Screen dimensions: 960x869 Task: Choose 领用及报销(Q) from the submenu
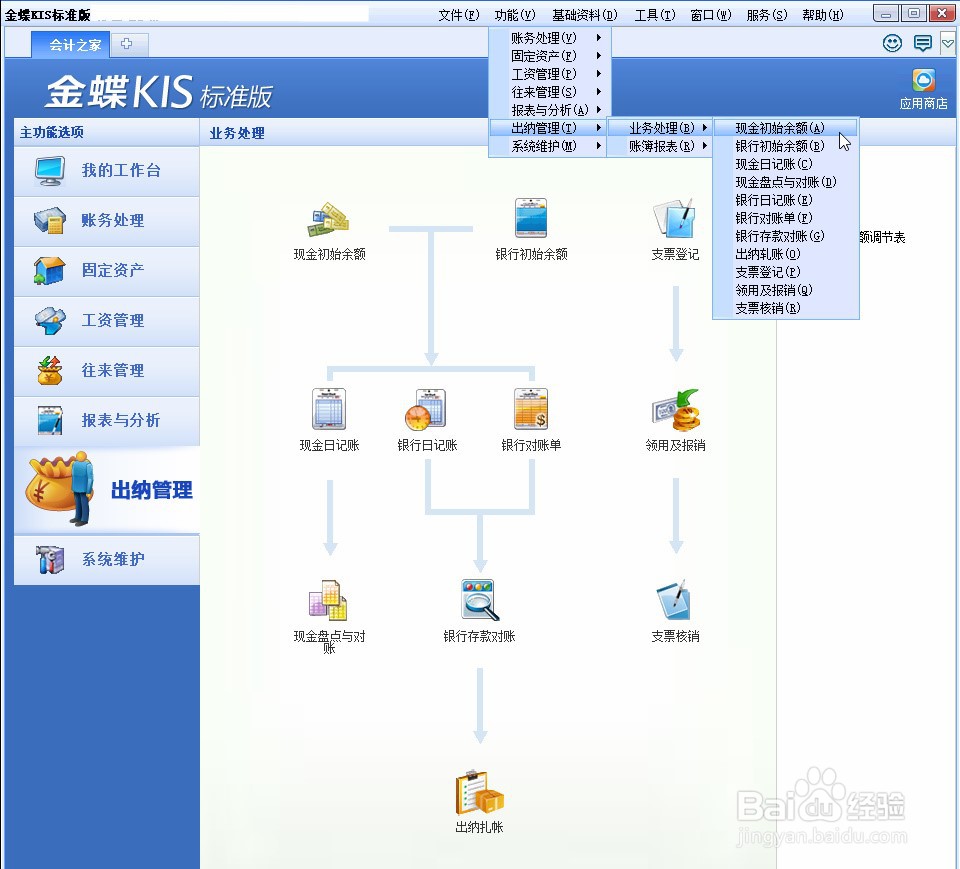click(x=786, y=290)
